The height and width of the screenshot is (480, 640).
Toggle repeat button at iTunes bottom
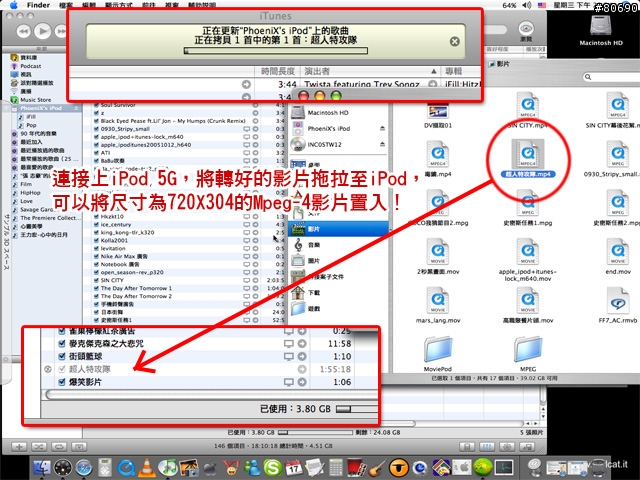coord(59,447)
